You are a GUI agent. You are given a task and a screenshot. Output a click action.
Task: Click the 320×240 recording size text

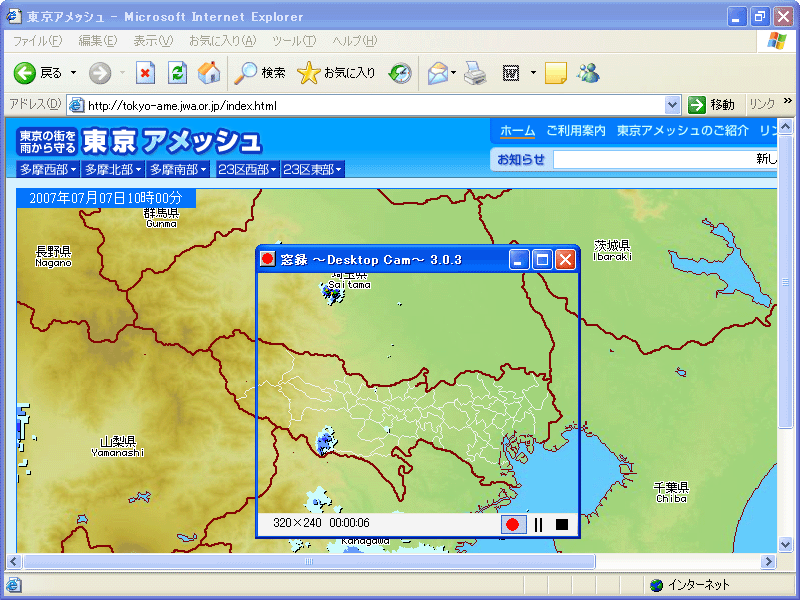pos(297,523)
